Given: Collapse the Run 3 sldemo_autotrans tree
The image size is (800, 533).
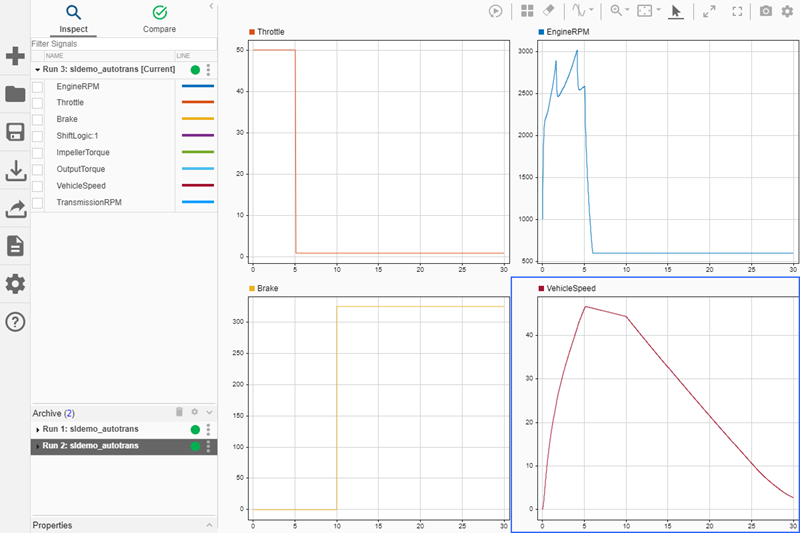Looking at the screenshot, I should [x=37, y=70].
